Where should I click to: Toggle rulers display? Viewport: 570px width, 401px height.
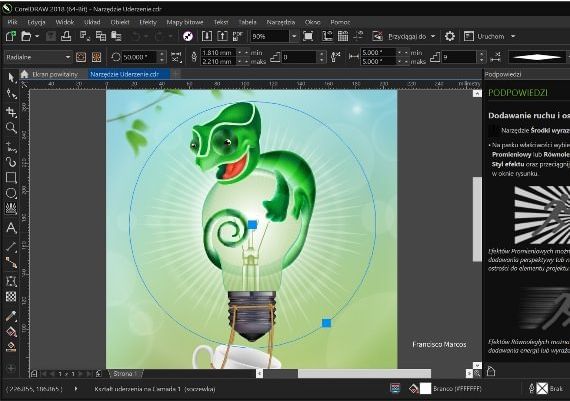(x=327, y=36)
